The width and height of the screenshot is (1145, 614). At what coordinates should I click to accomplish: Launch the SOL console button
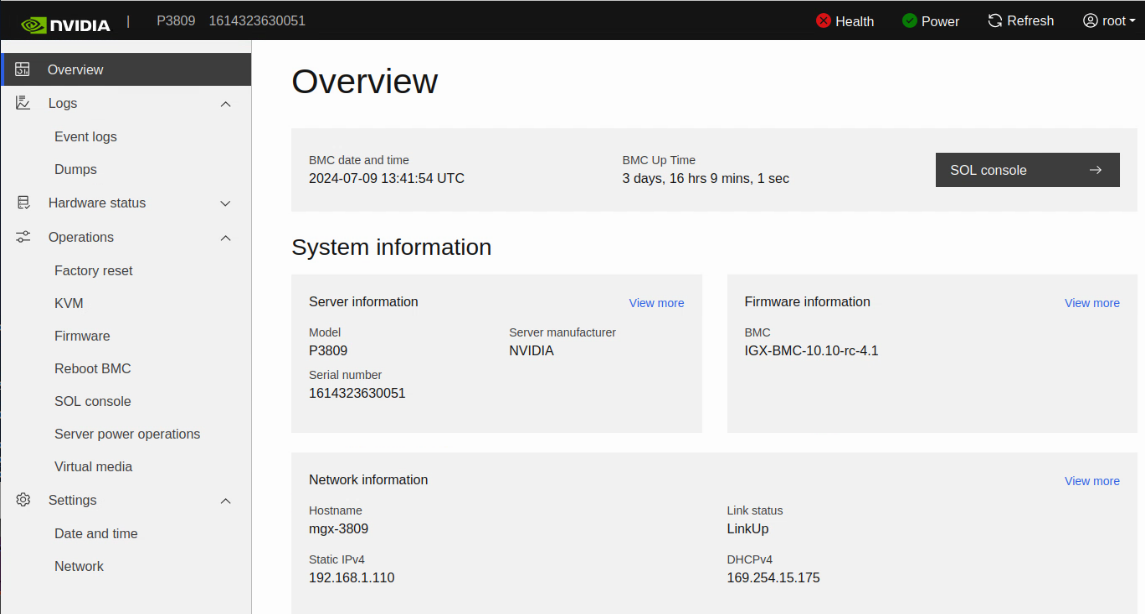tap(1027, 170)
